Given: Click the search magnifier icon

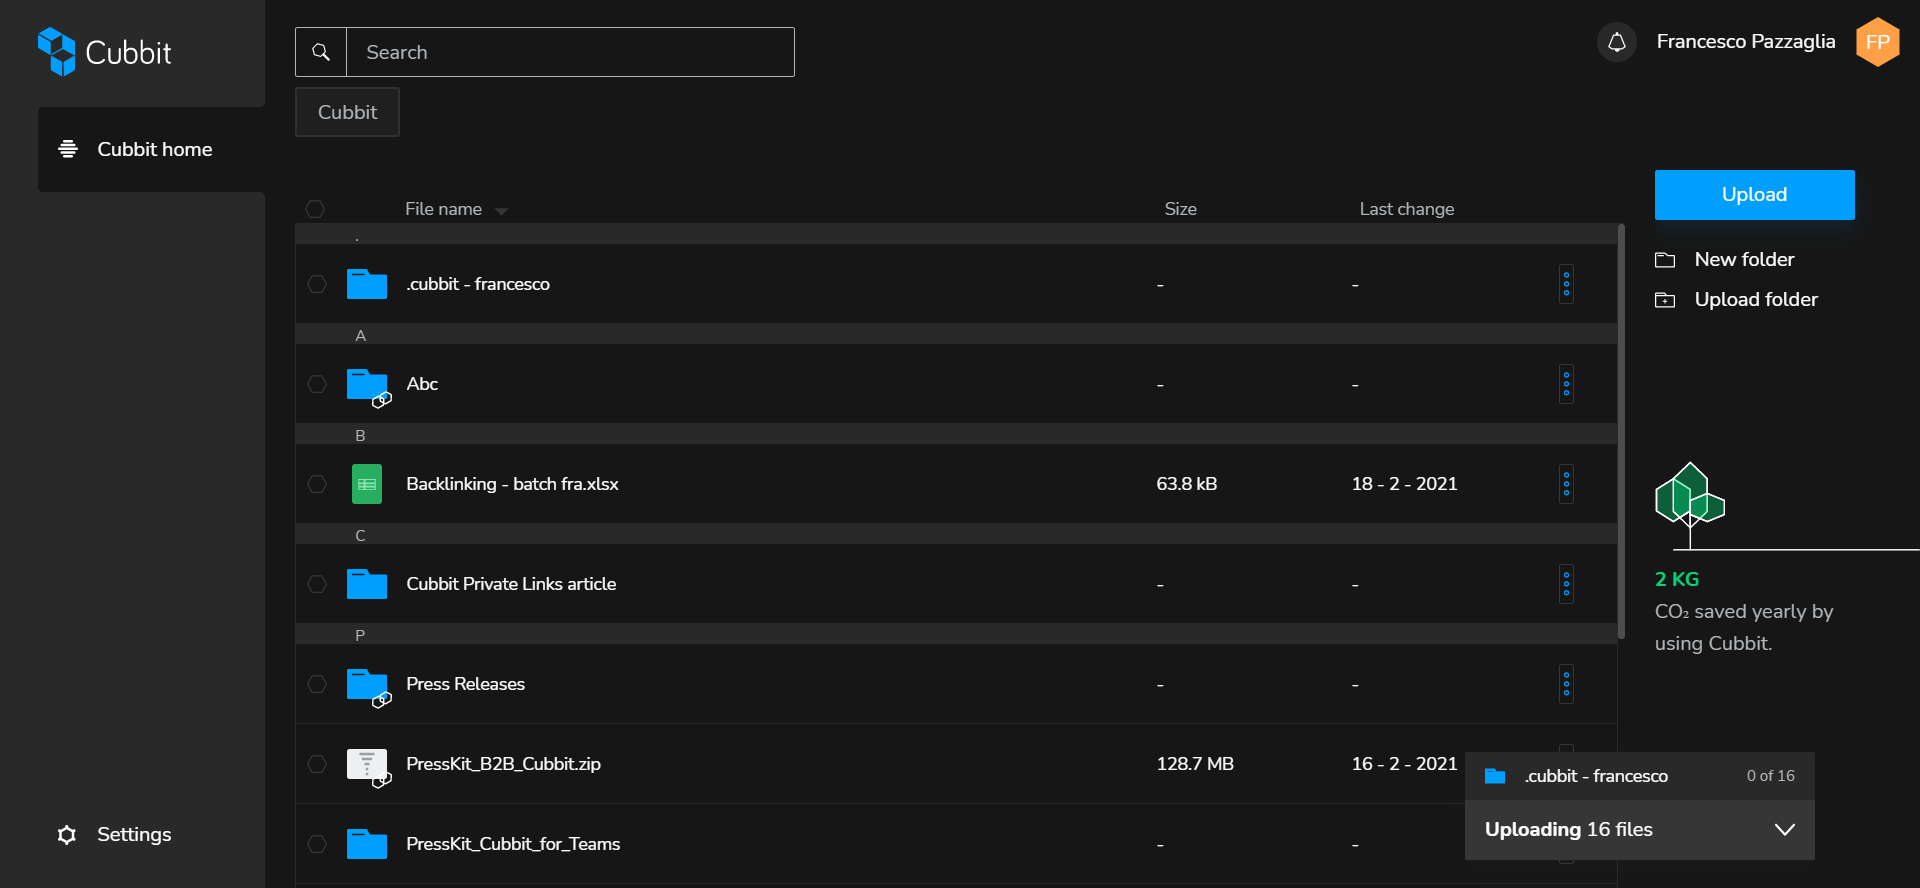Looking at the screenshot, I should 321,52.
